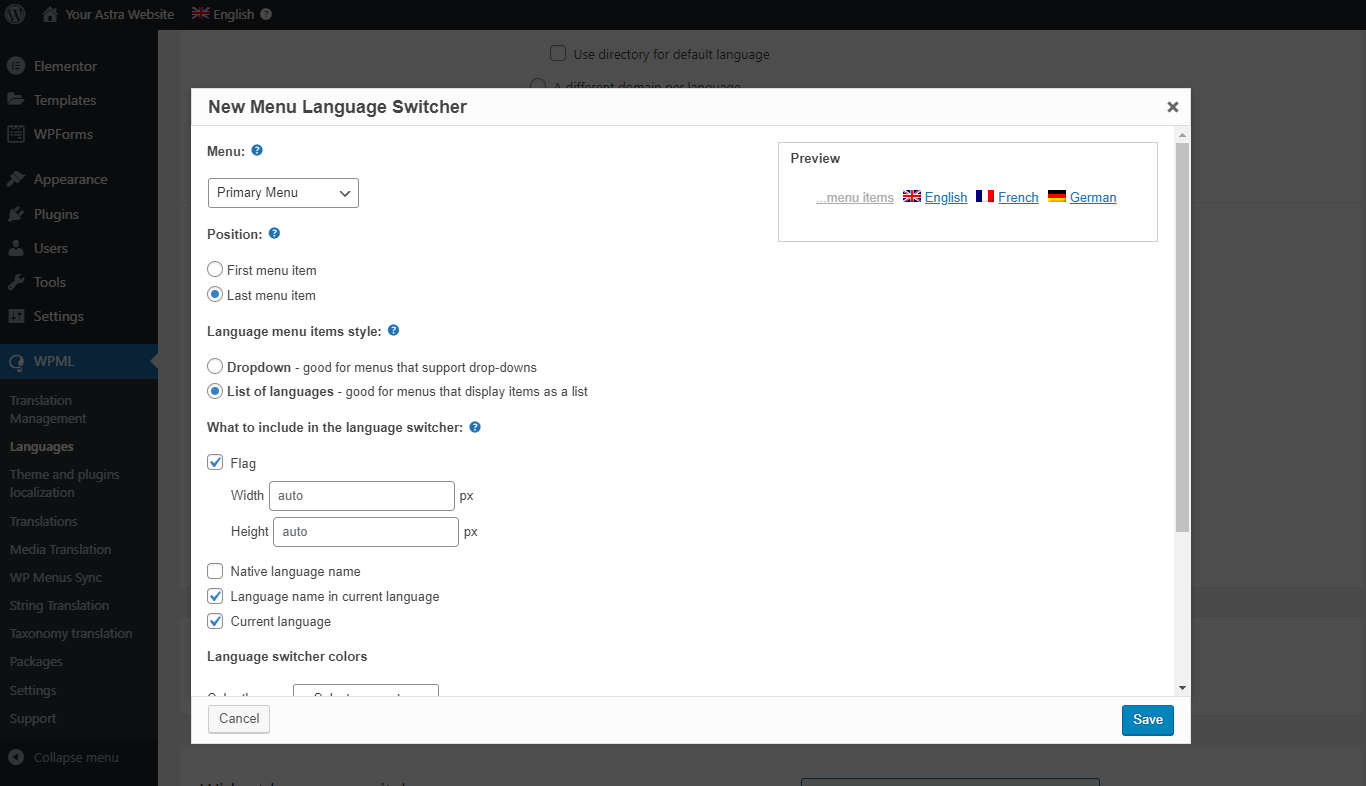Open Translations submenu item

click(43, 521)
